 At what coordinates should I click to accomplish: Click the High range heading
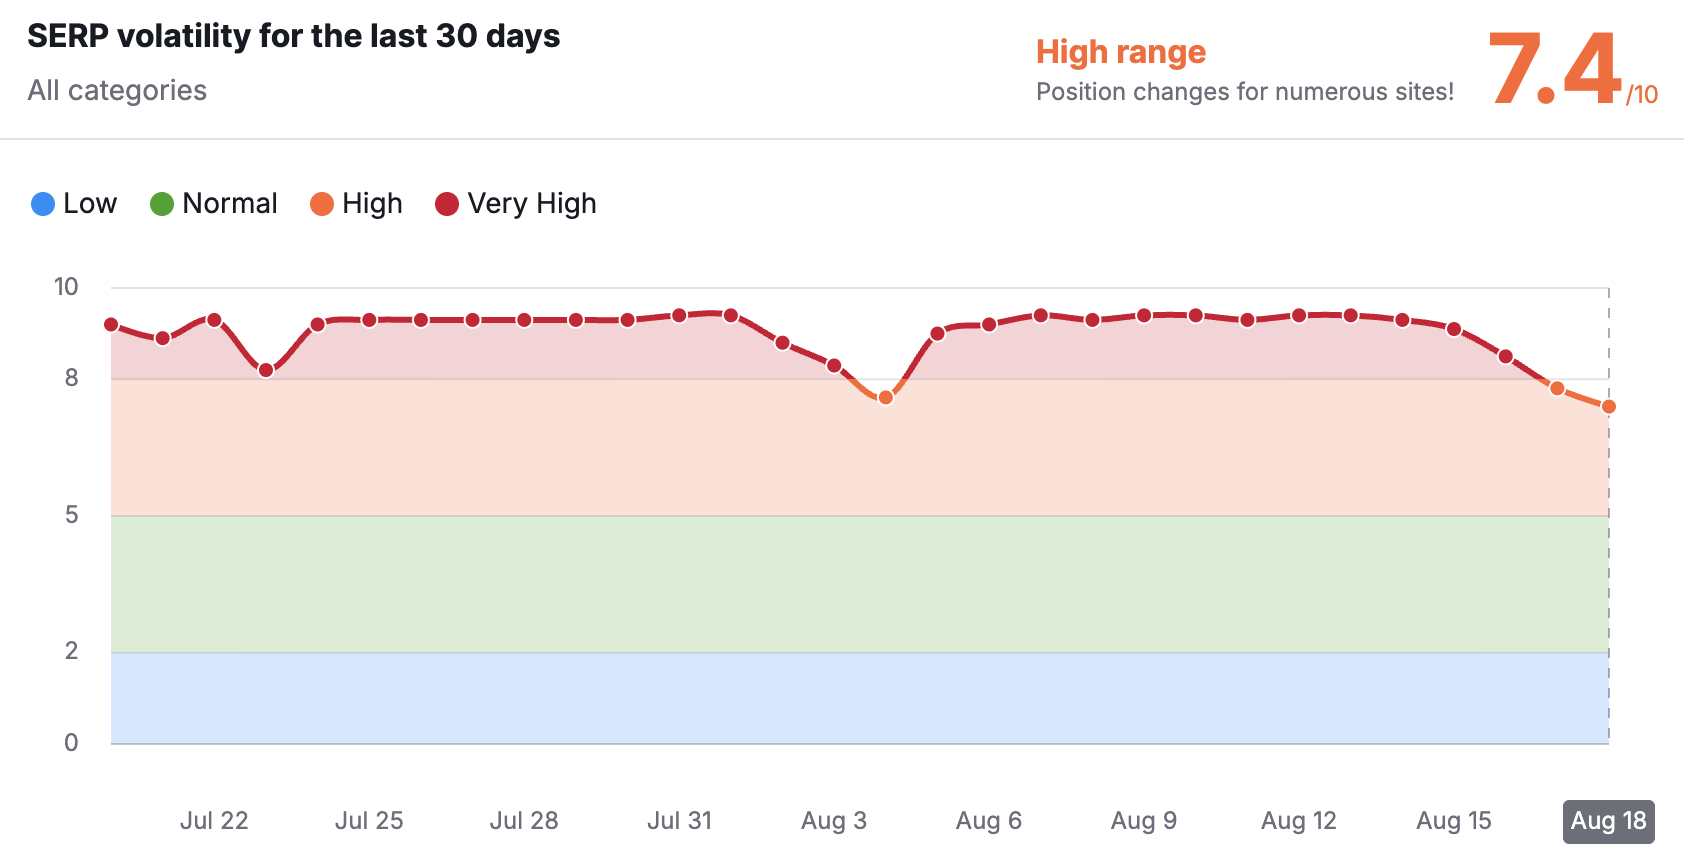(x=1121, y=52)
